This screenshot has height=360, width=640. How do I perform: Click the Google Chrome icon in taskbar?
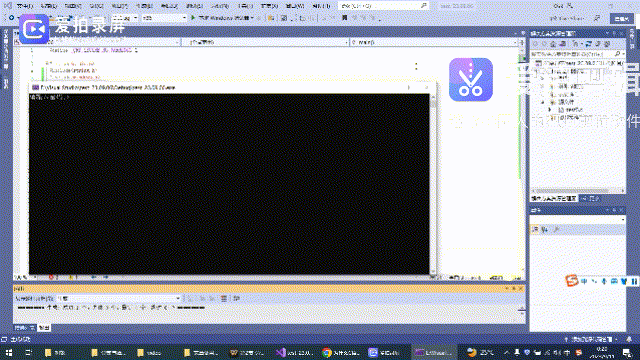(327, 352)
